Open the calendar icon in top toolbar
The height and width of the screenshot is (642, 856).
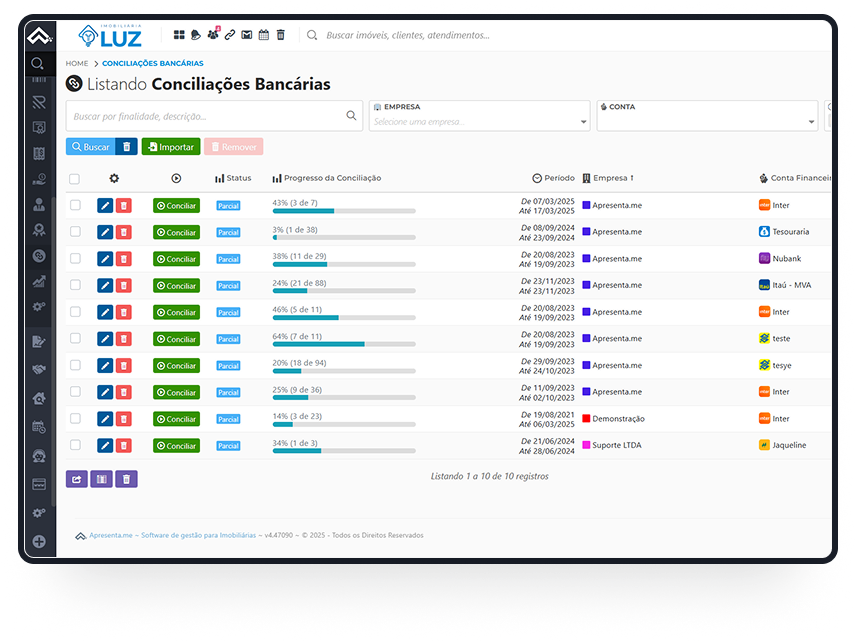click(x=264, y=35)
